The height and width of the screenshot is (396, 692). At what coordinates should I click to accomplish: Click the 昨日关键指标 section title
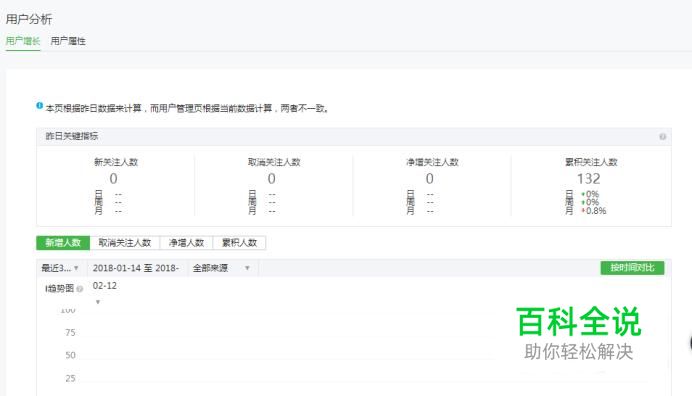(71, 136)
